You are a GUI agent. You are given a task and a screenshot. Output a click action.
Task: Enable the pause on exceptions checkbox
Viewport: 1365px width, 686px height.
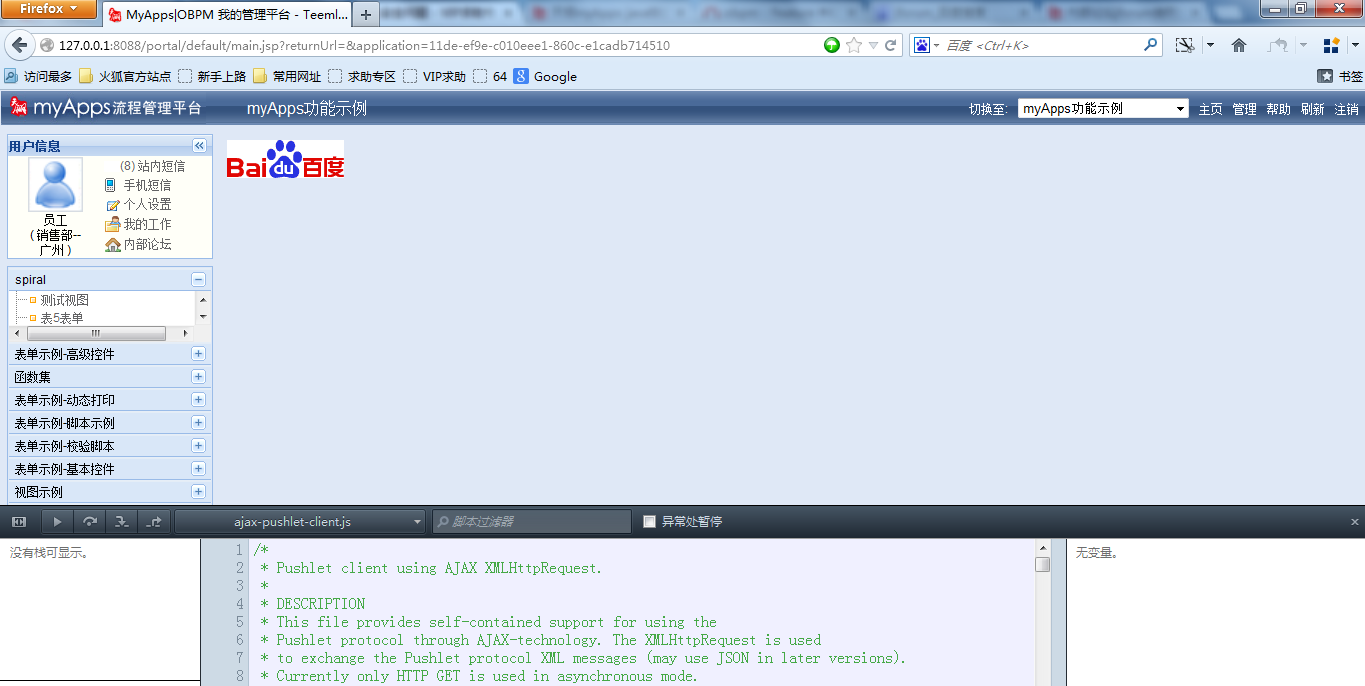650,521
